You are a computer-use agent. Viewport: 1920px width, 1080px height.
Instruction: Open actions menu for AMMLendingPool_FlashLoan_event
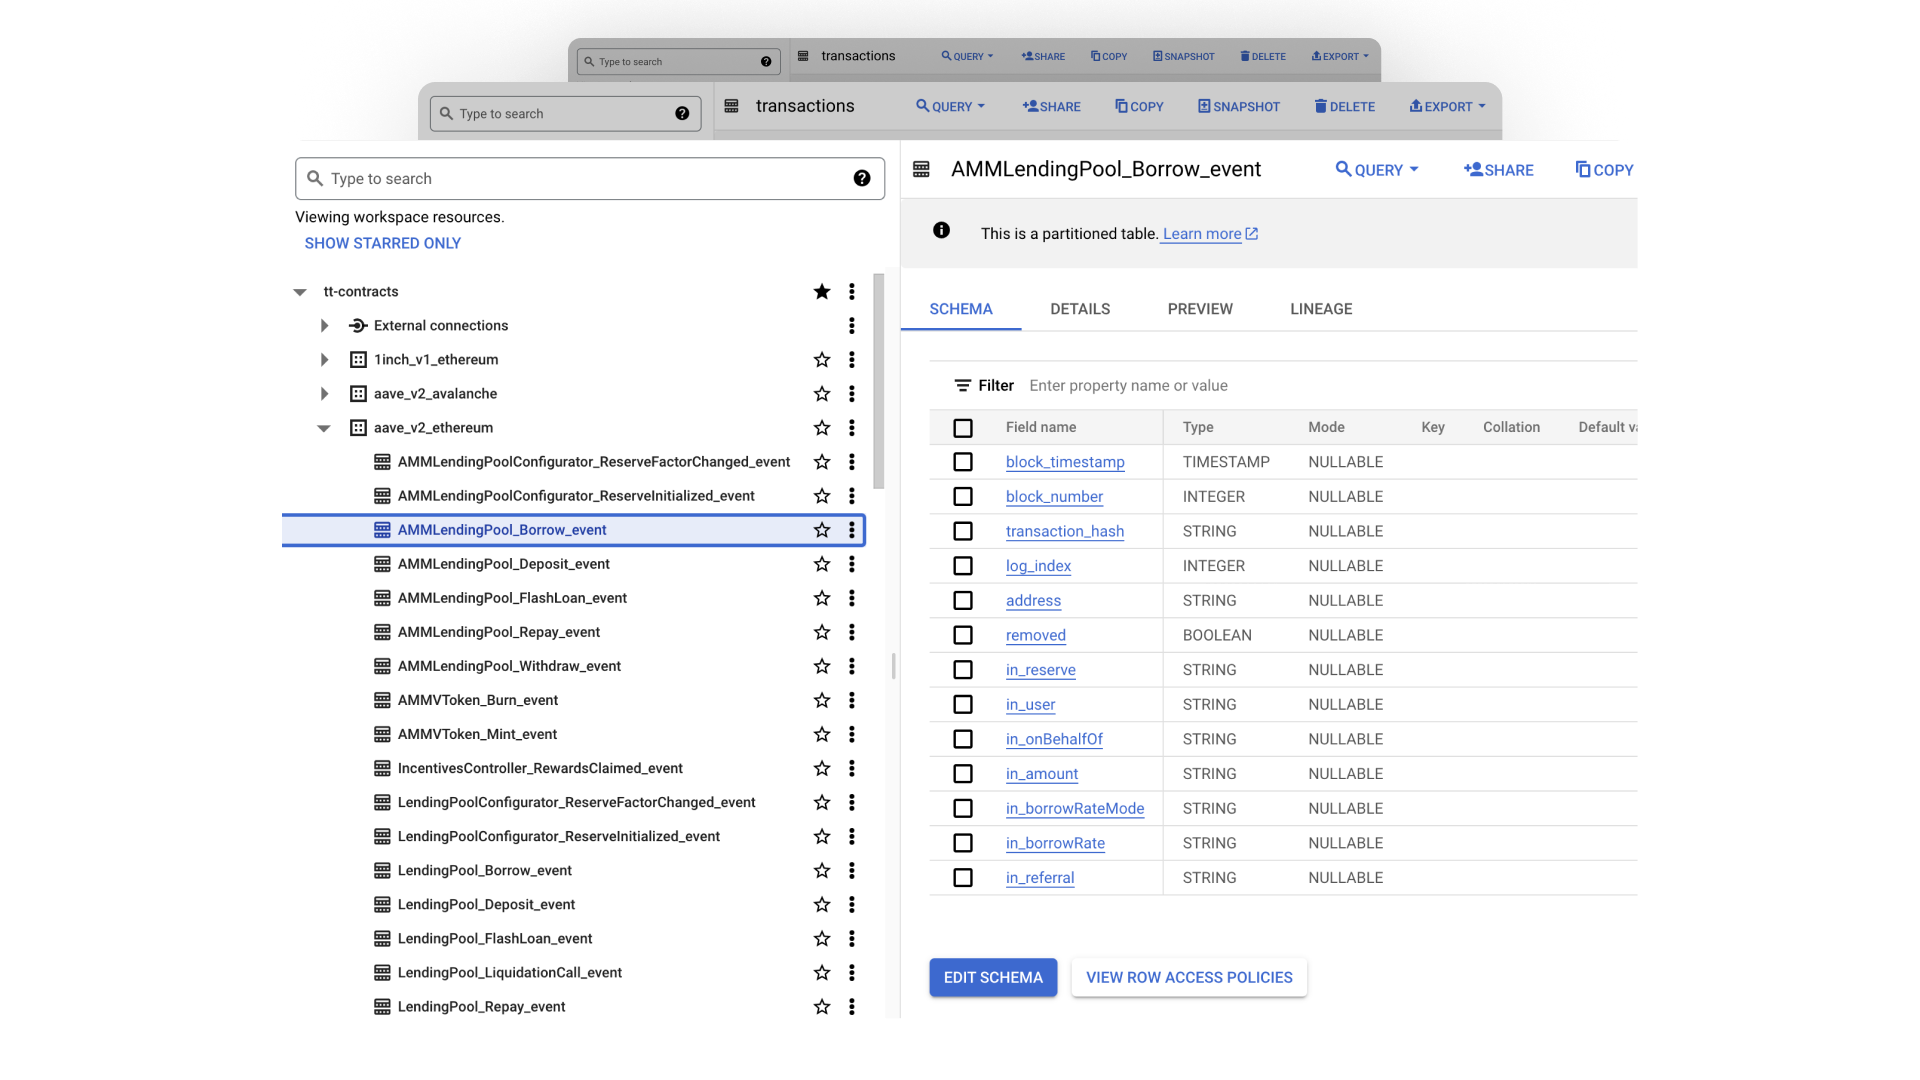click(x=852, y=598)
